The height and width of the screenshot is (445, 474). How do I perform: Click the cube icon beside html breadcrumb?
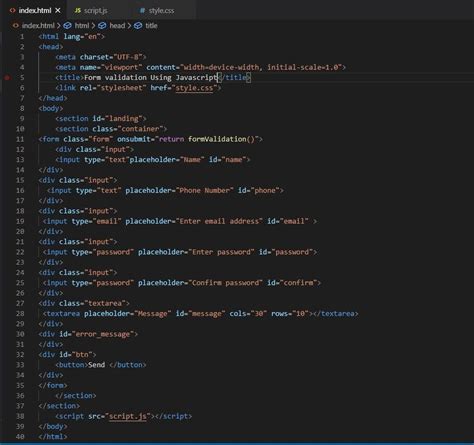(68, 26)
